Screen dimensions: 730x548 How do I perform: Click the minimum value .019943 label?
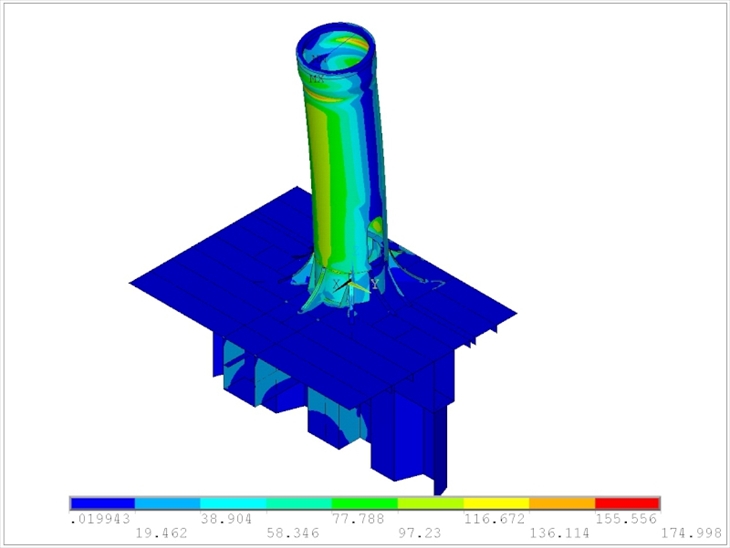click(100, 520)
